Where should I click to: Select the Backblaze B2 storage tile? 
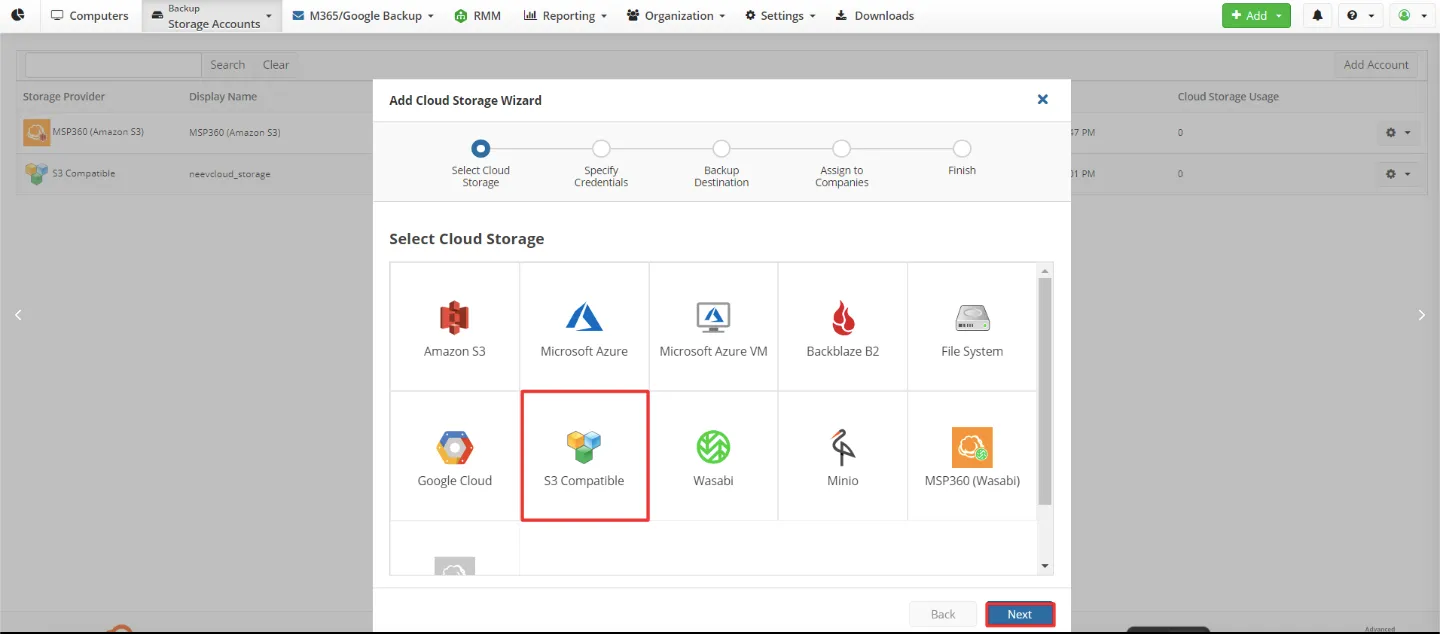click(843, 327)
